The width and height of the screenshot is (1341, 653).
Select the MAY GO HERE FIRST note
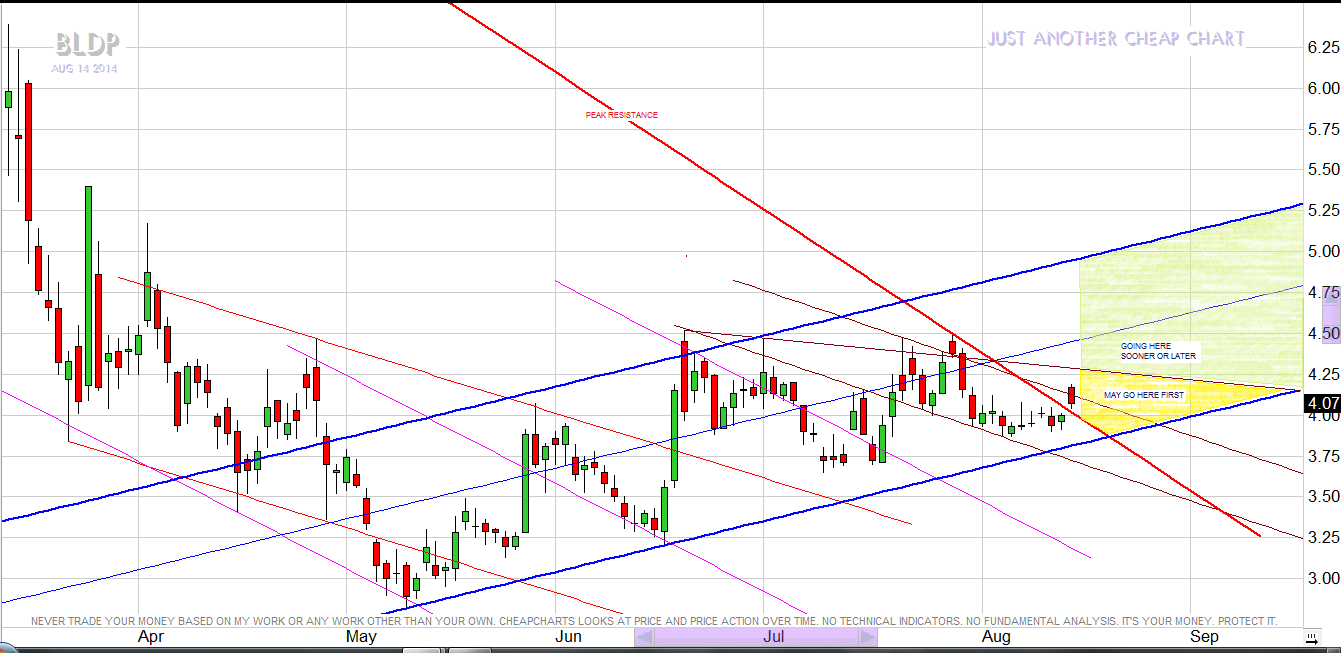click(1143, 395)
